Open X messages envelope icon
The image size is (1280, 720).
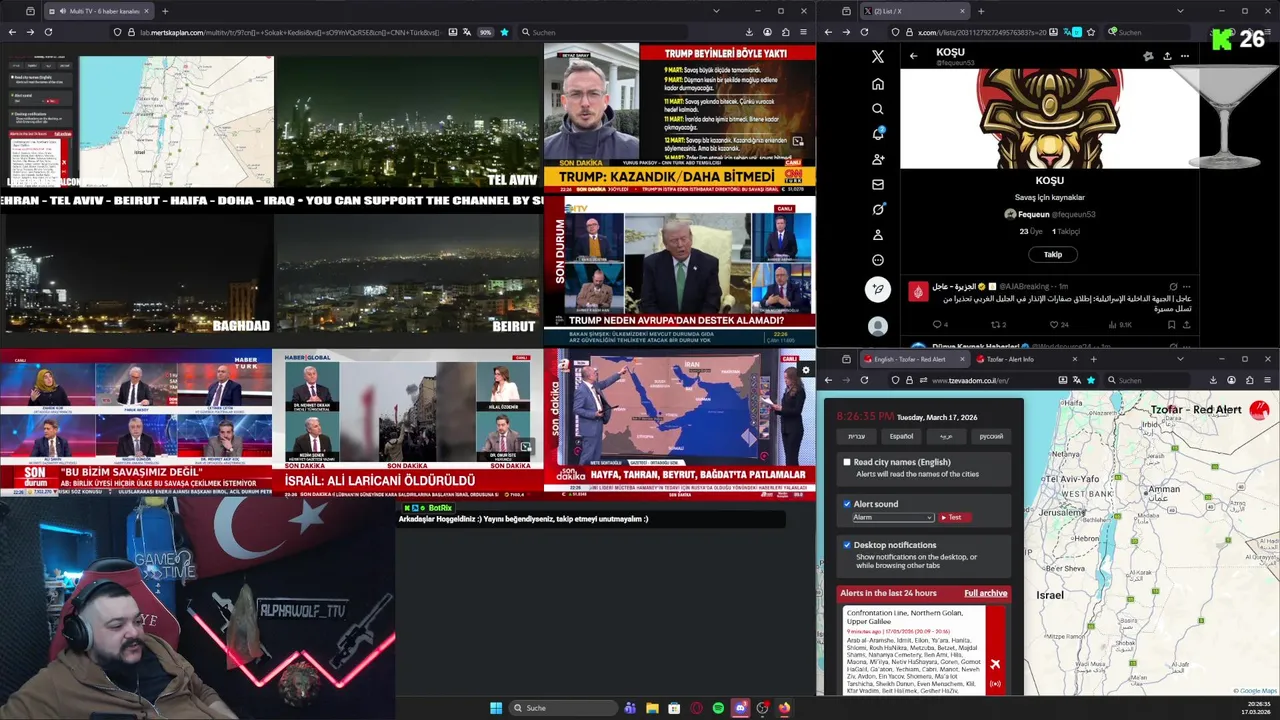tap(878, 184)
